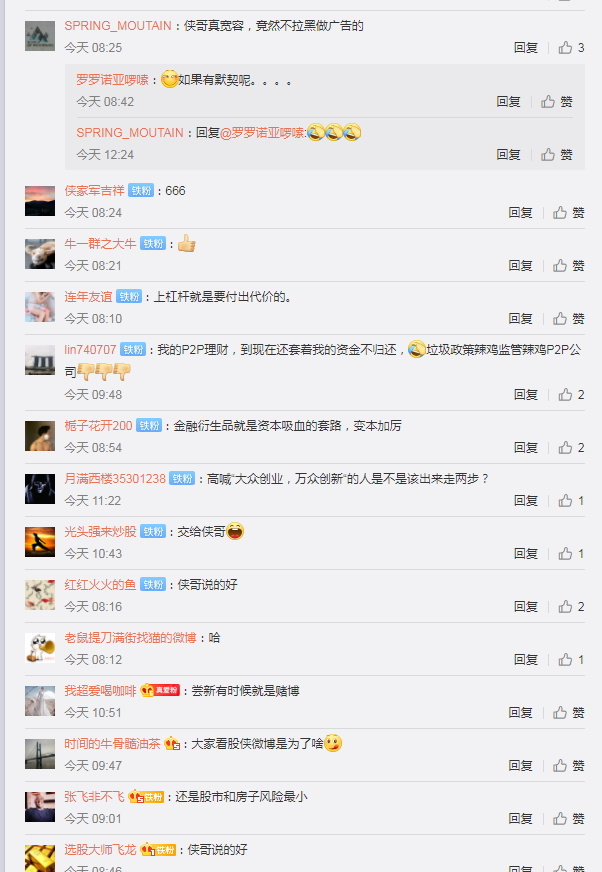Open 牛一群之大牛's profile link
Viewport: 602px width, 872px height.
(100, 244)
